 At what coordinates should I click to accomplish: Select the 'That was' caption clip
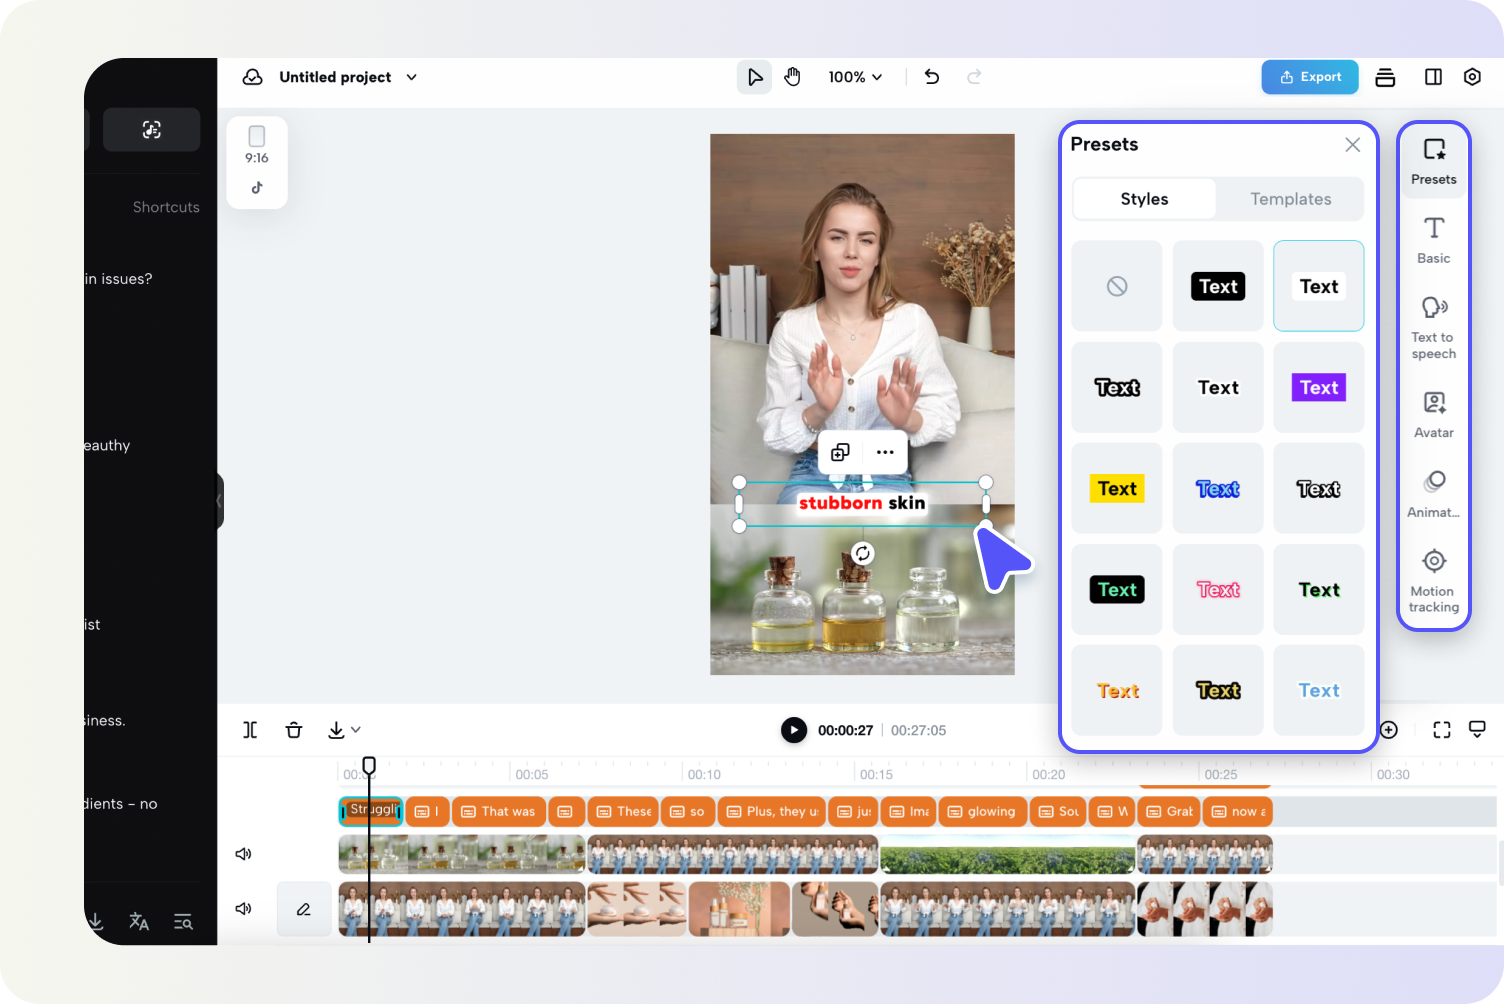pyautogui.click(x=499, y=811)
